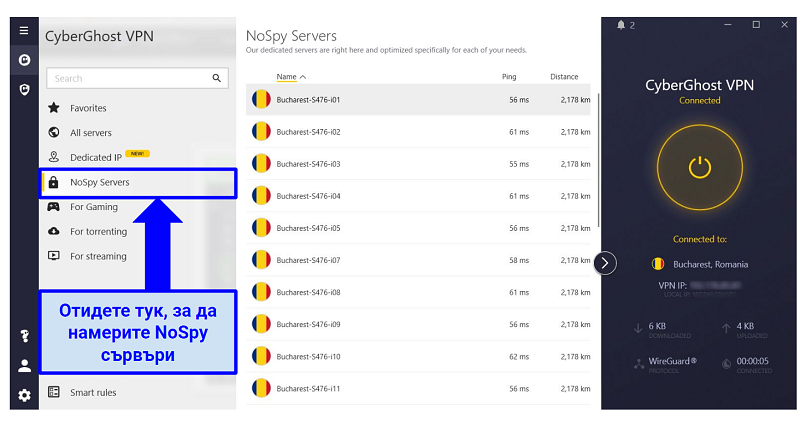The image size is (806, 431).
Task: Click the flag beside Bucharest-S476-i11
Action: pyautogui.click(x=261, y=388)
